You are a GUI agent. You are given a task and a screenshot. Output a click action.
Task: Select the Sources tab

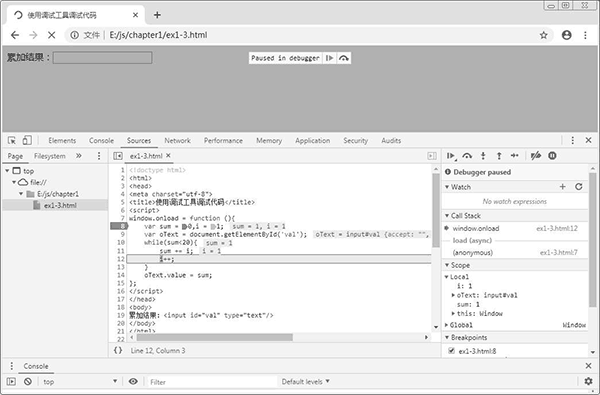[139, 140]
